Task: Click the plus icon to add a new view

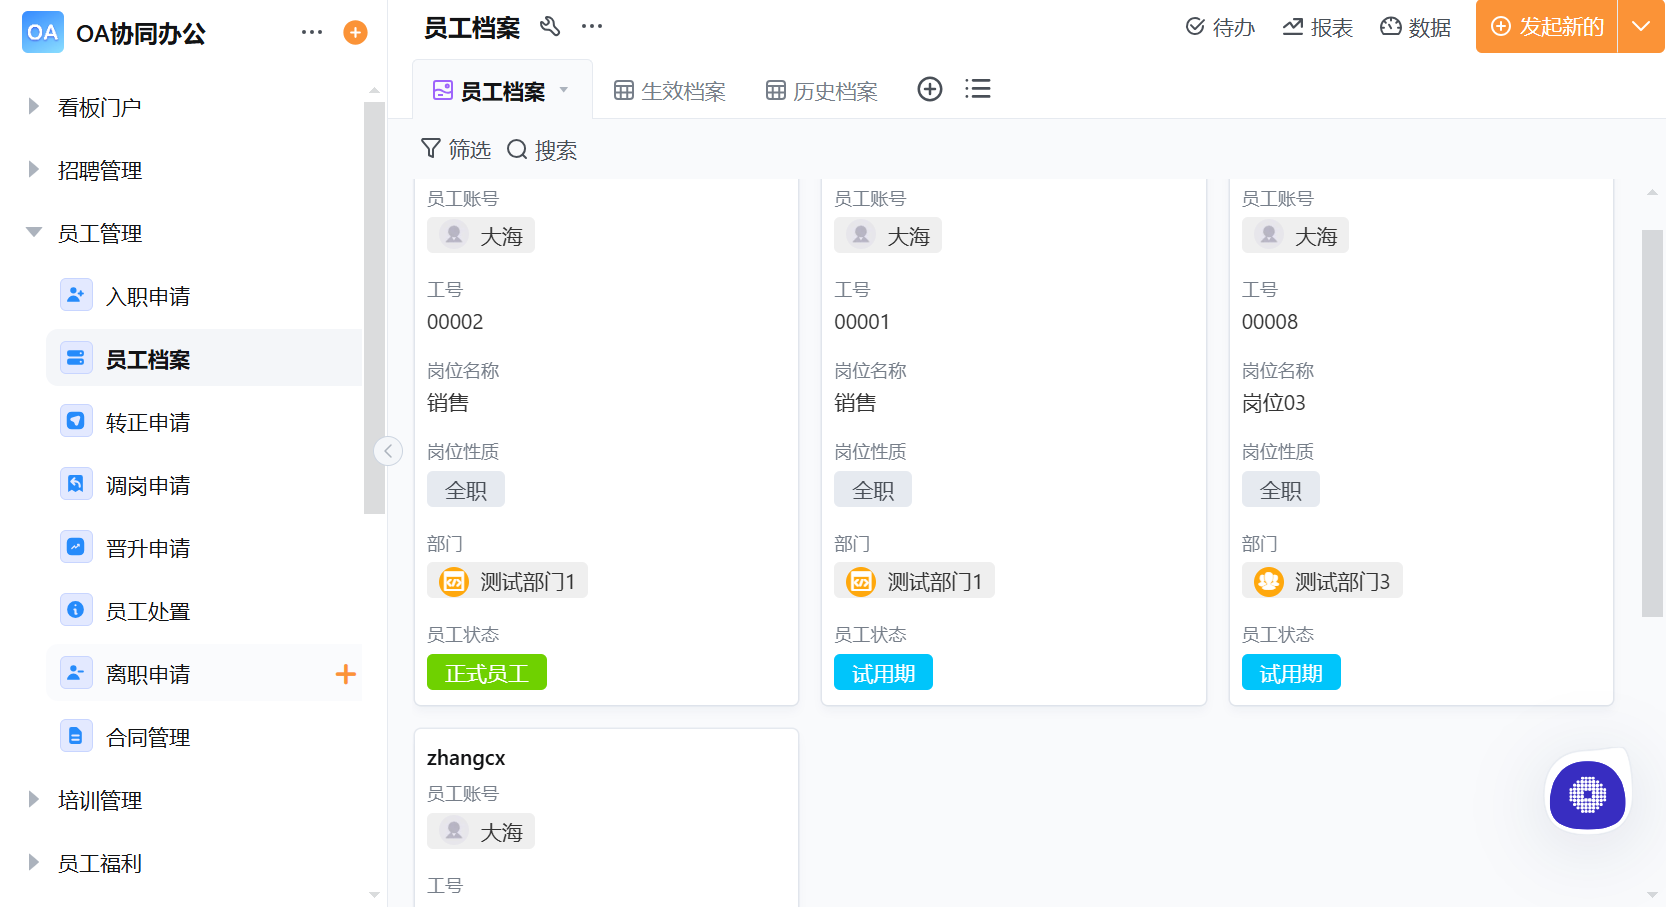Action: tap(930, 89)
